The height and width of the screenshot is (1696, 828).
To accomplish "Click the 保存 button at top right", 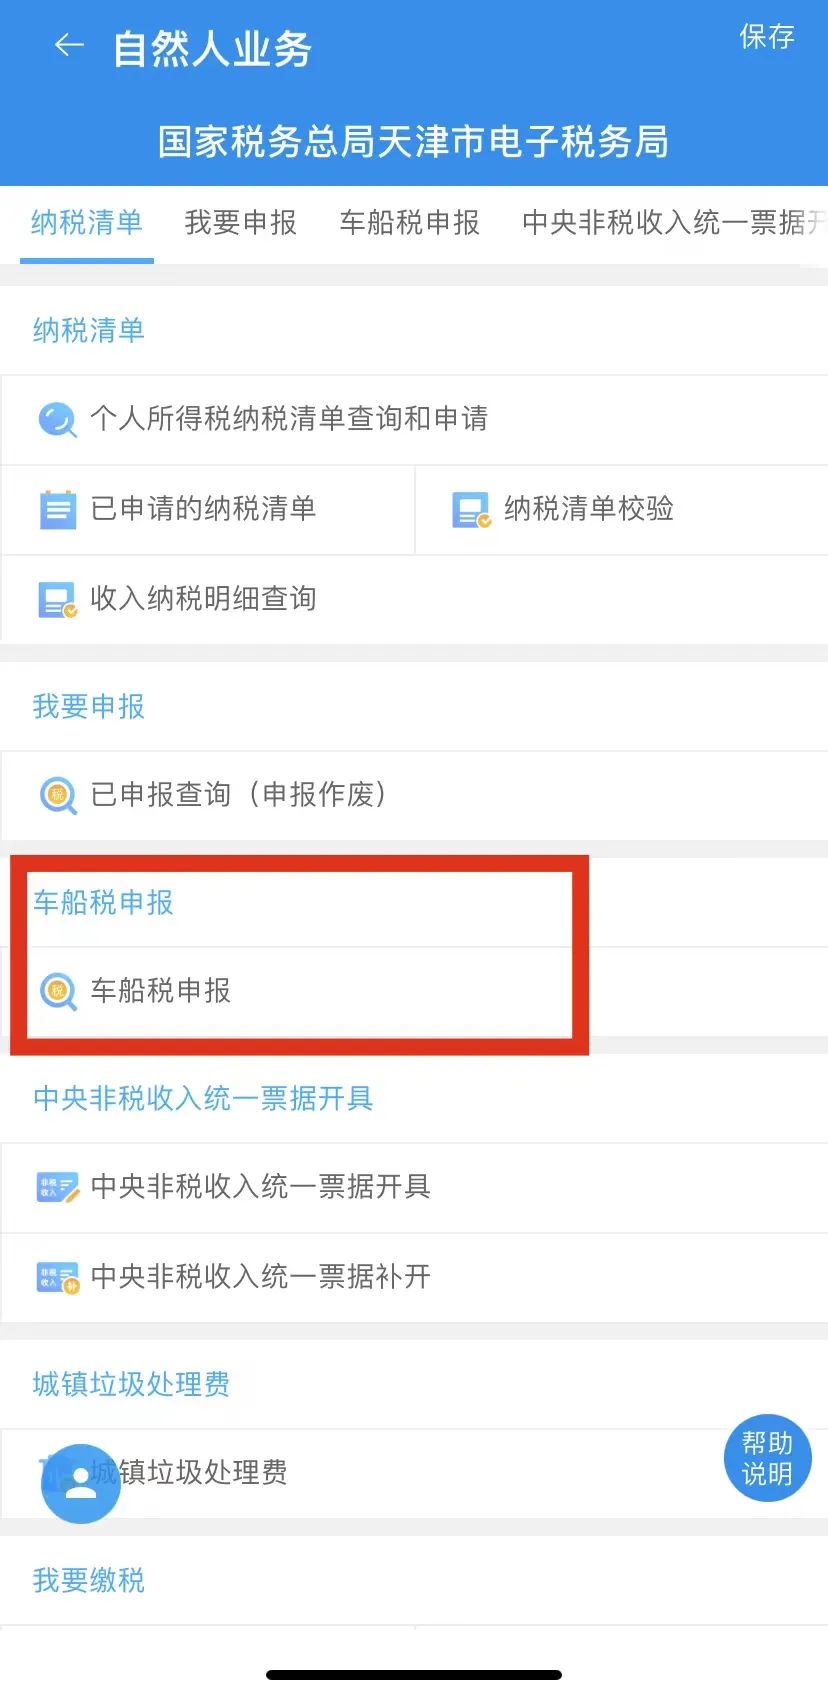I will click(x=766, y=37).
